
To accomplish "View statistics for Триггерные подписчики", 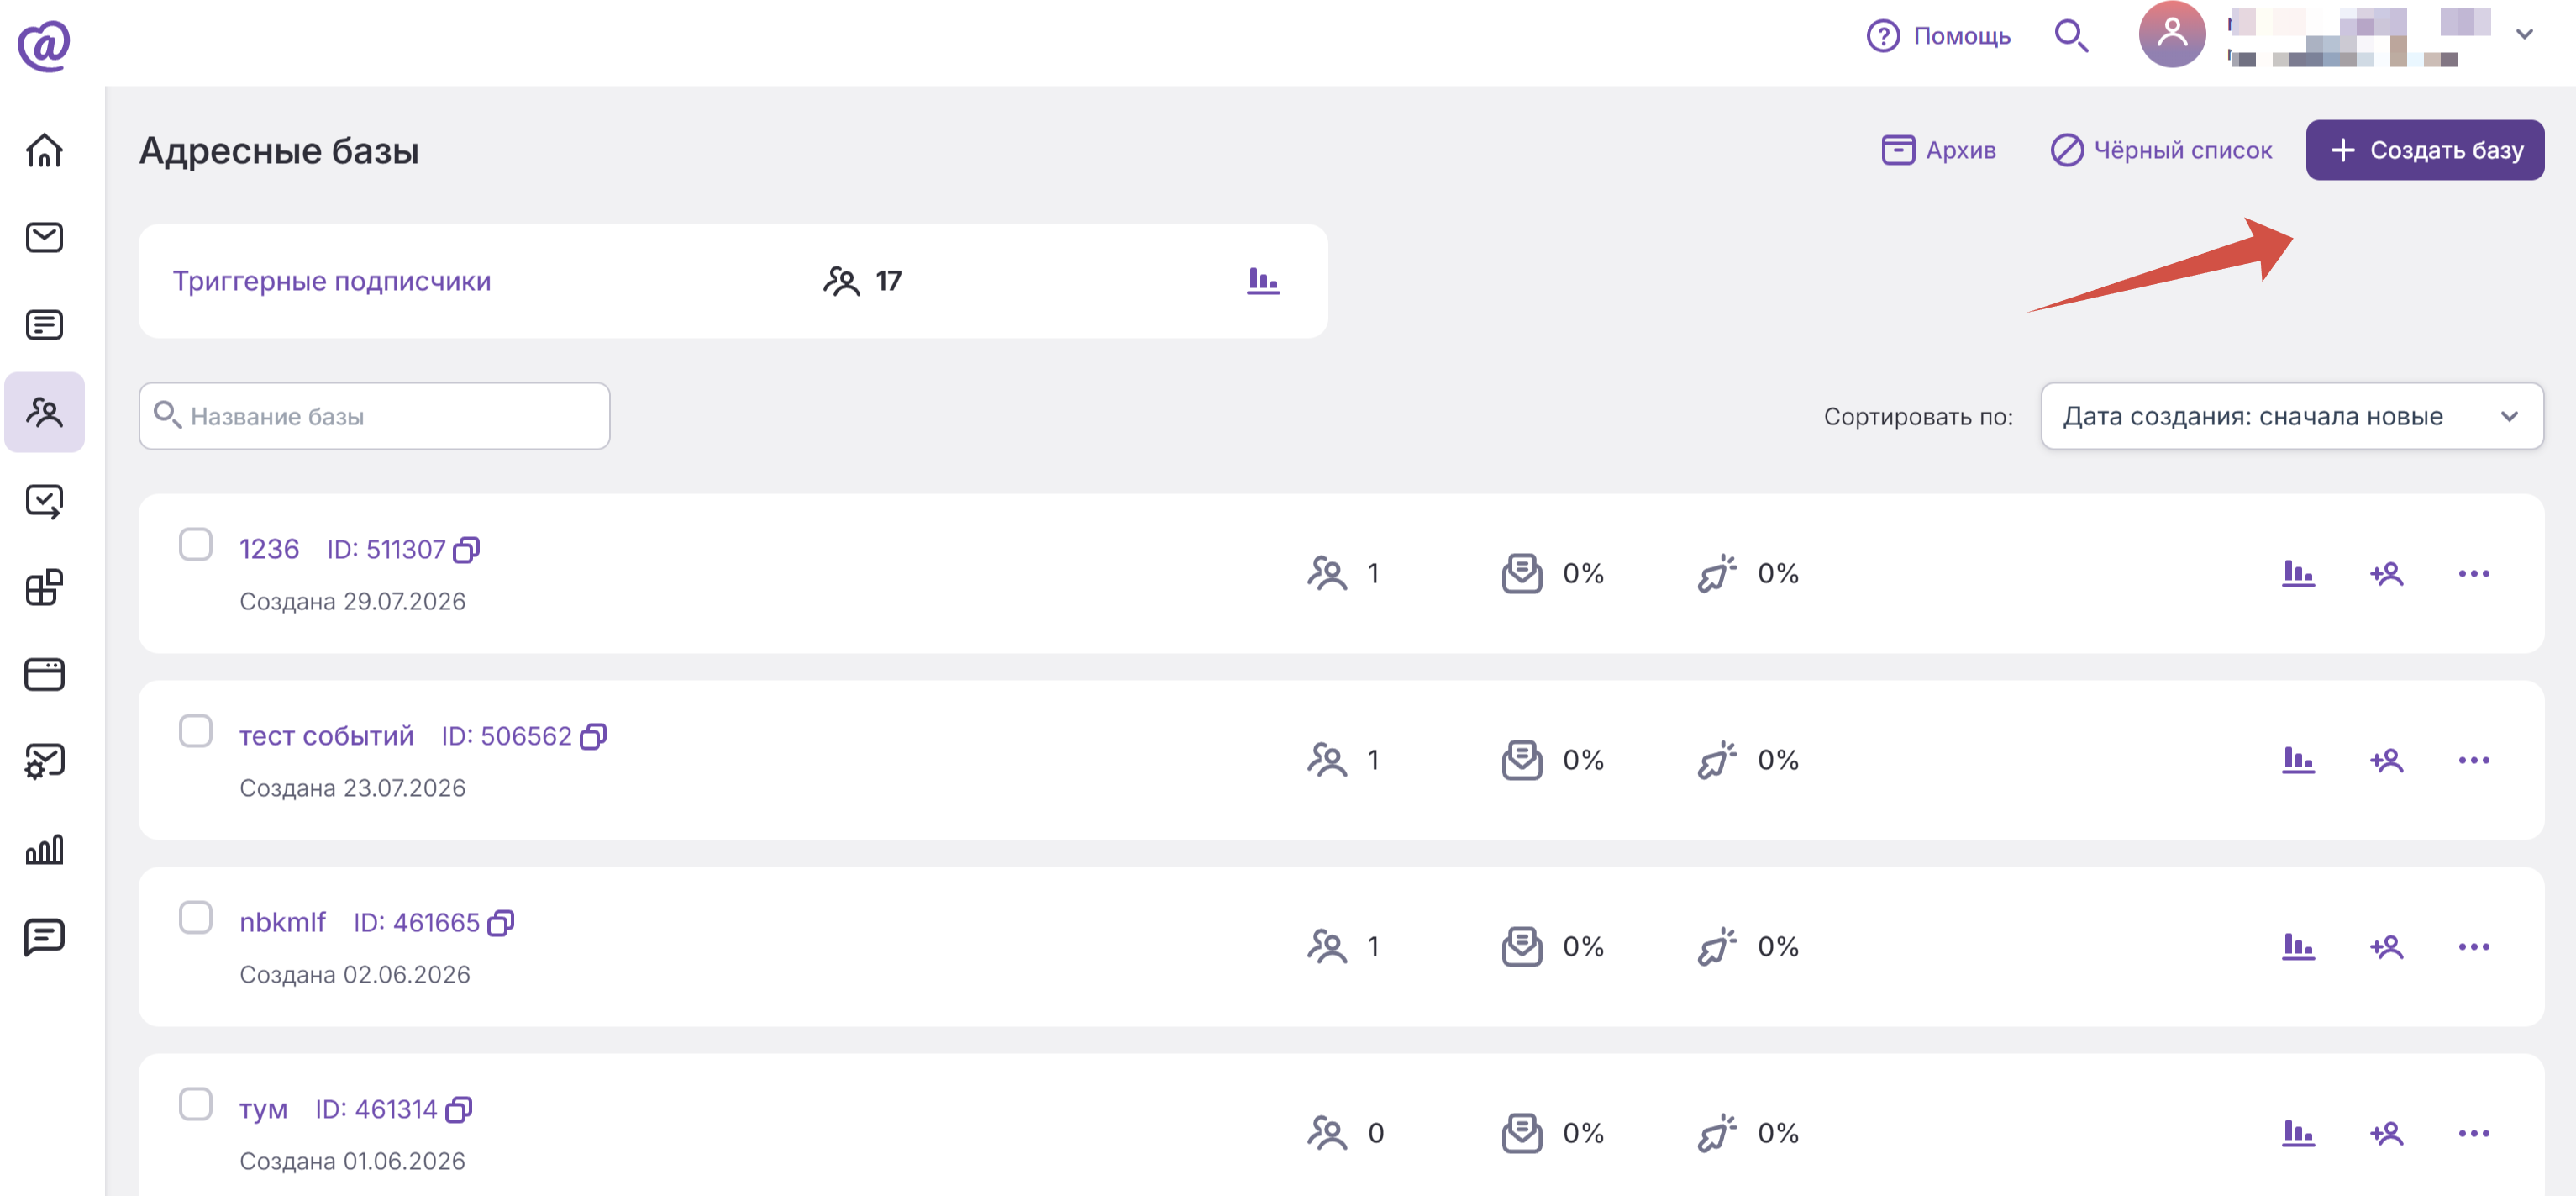I will [1263, 280].
